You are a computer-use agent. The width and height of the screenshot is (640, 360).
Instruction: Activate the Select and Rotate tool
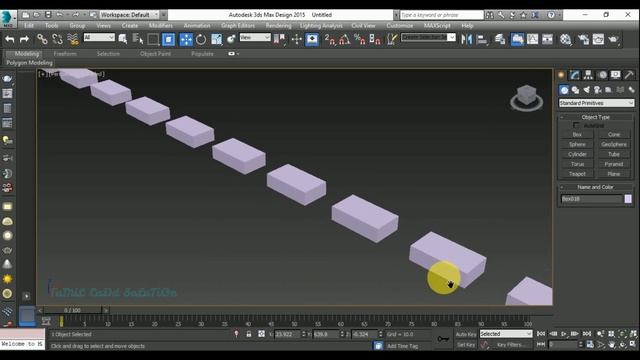click(x=201, y=39)
